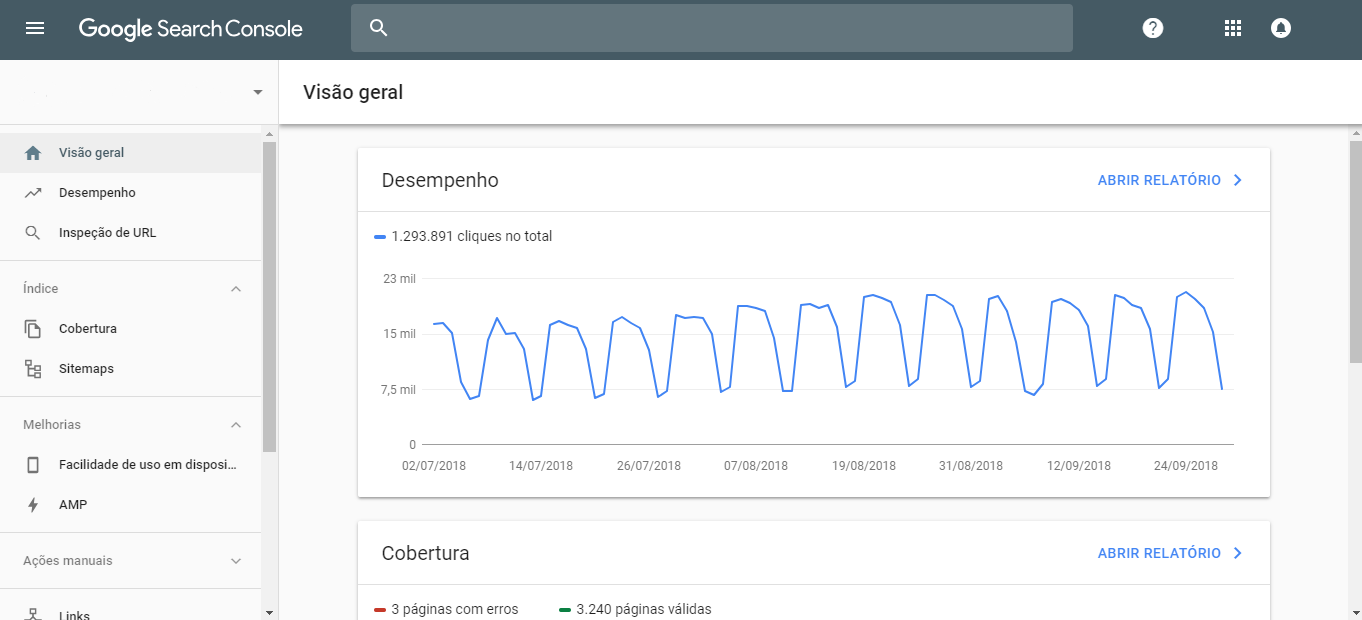Image resolution: width=1362 pixels, height=620 pixels.
Task: Open the Help question mark icon
Action: (1153, 28)
